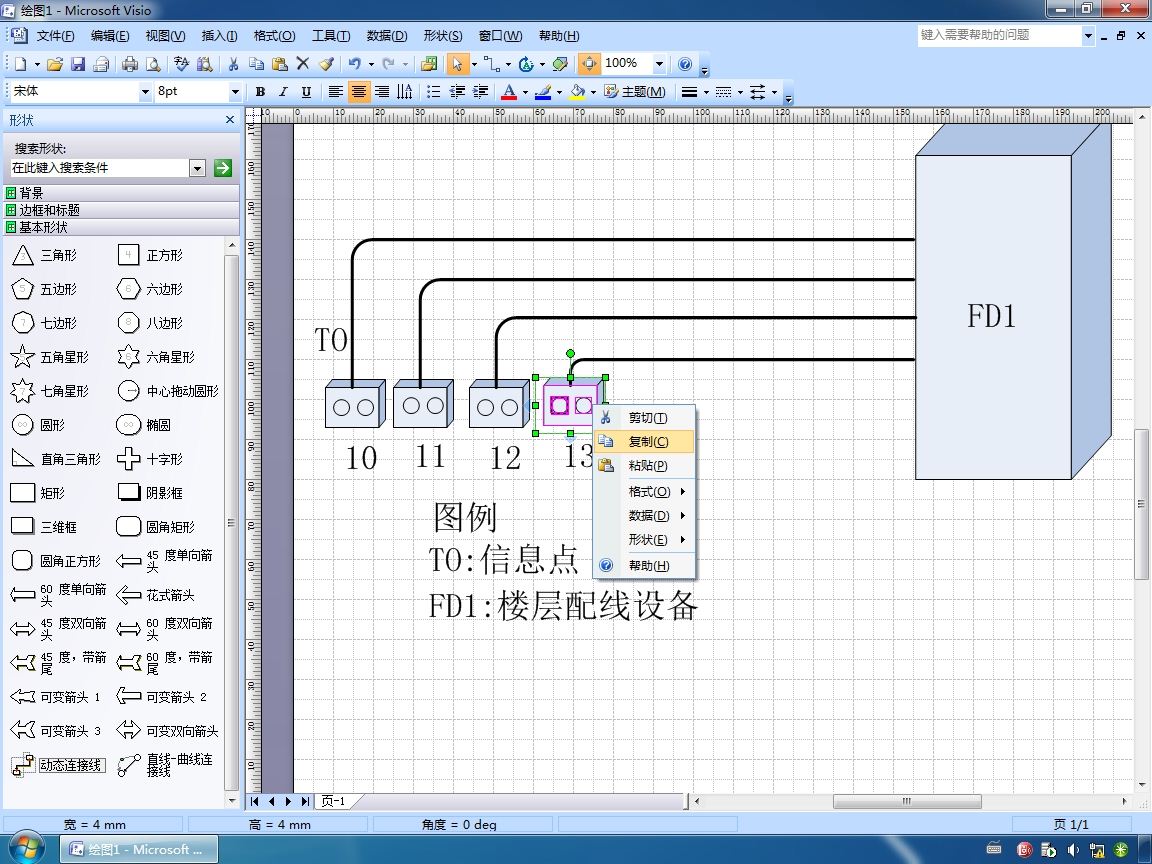Open the font size dropdown showing 8pt
This screenshot has width=1152, height=864.
[x=235, y=92]
